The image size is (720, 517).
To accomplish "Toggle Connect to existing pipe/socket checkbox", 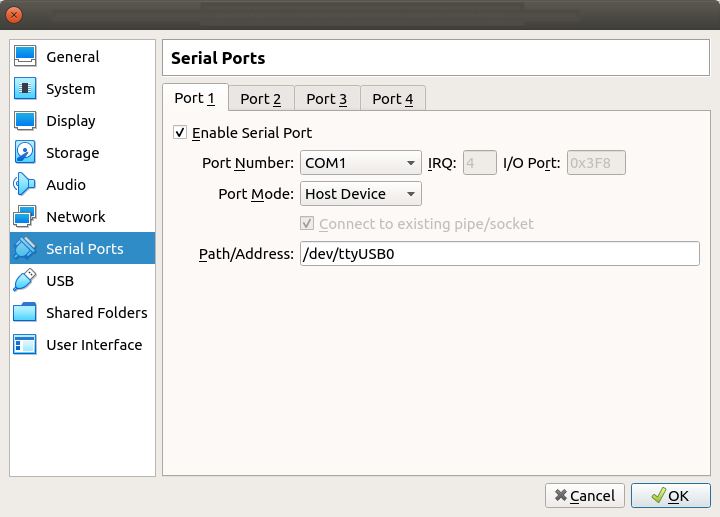I will [307, 224].
